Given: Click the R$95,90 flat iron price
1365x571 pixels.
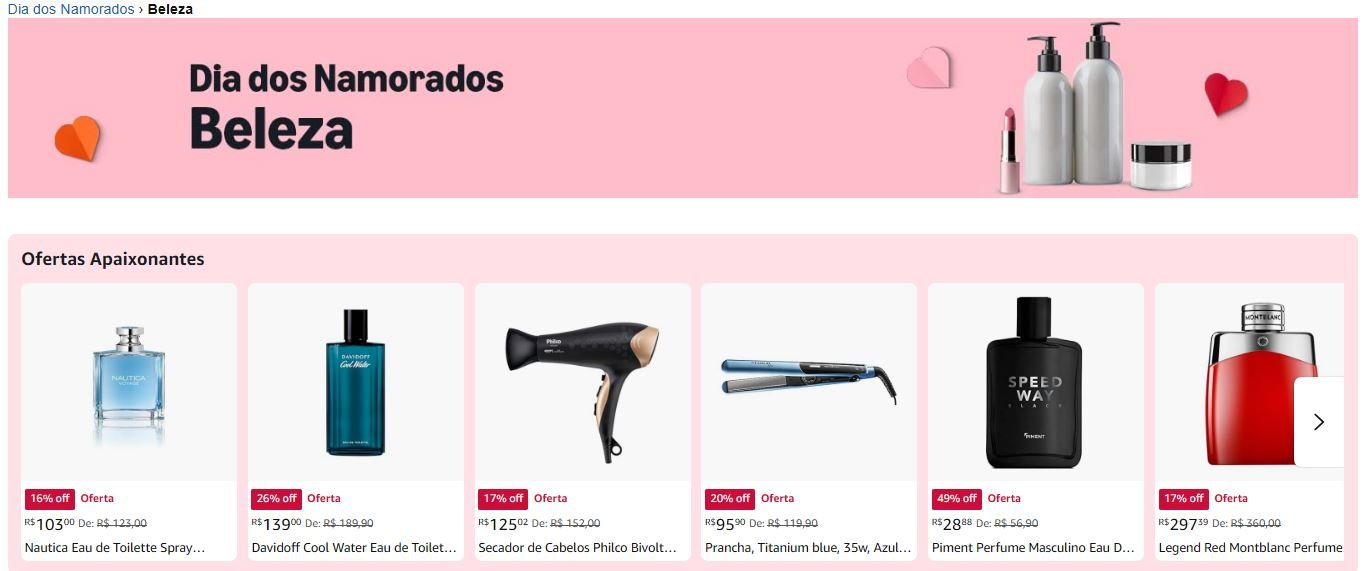Looking at the screenshot, I should coord(725,523).
